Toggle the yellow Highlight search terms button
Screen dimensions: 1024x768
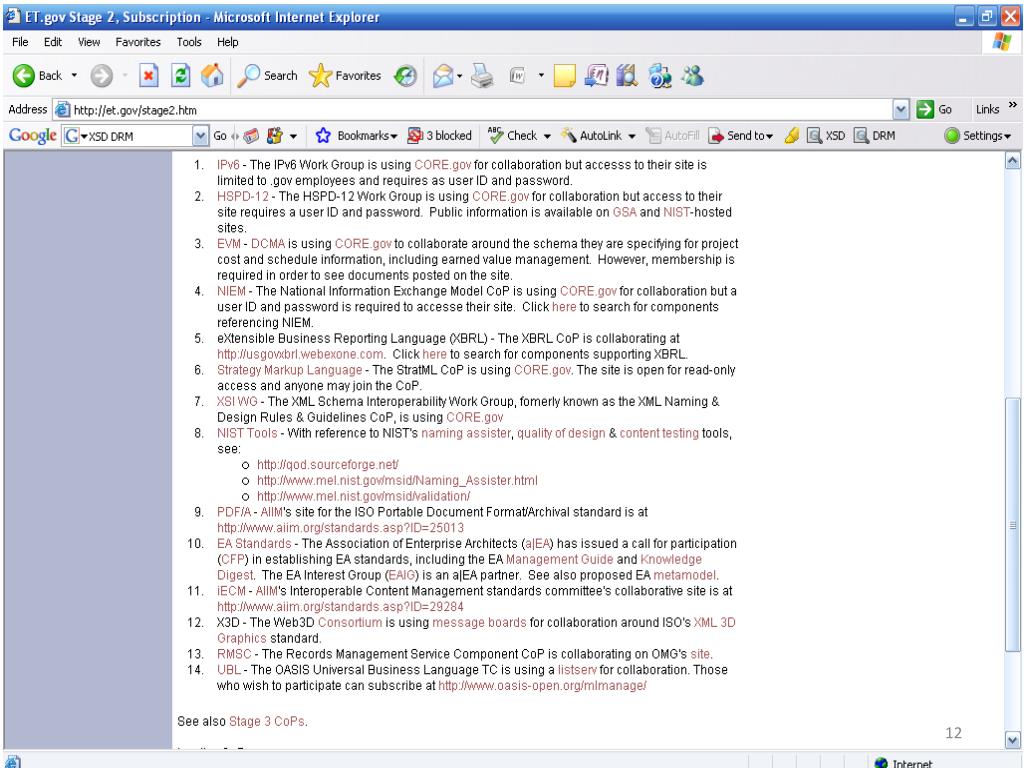[792, 136]
